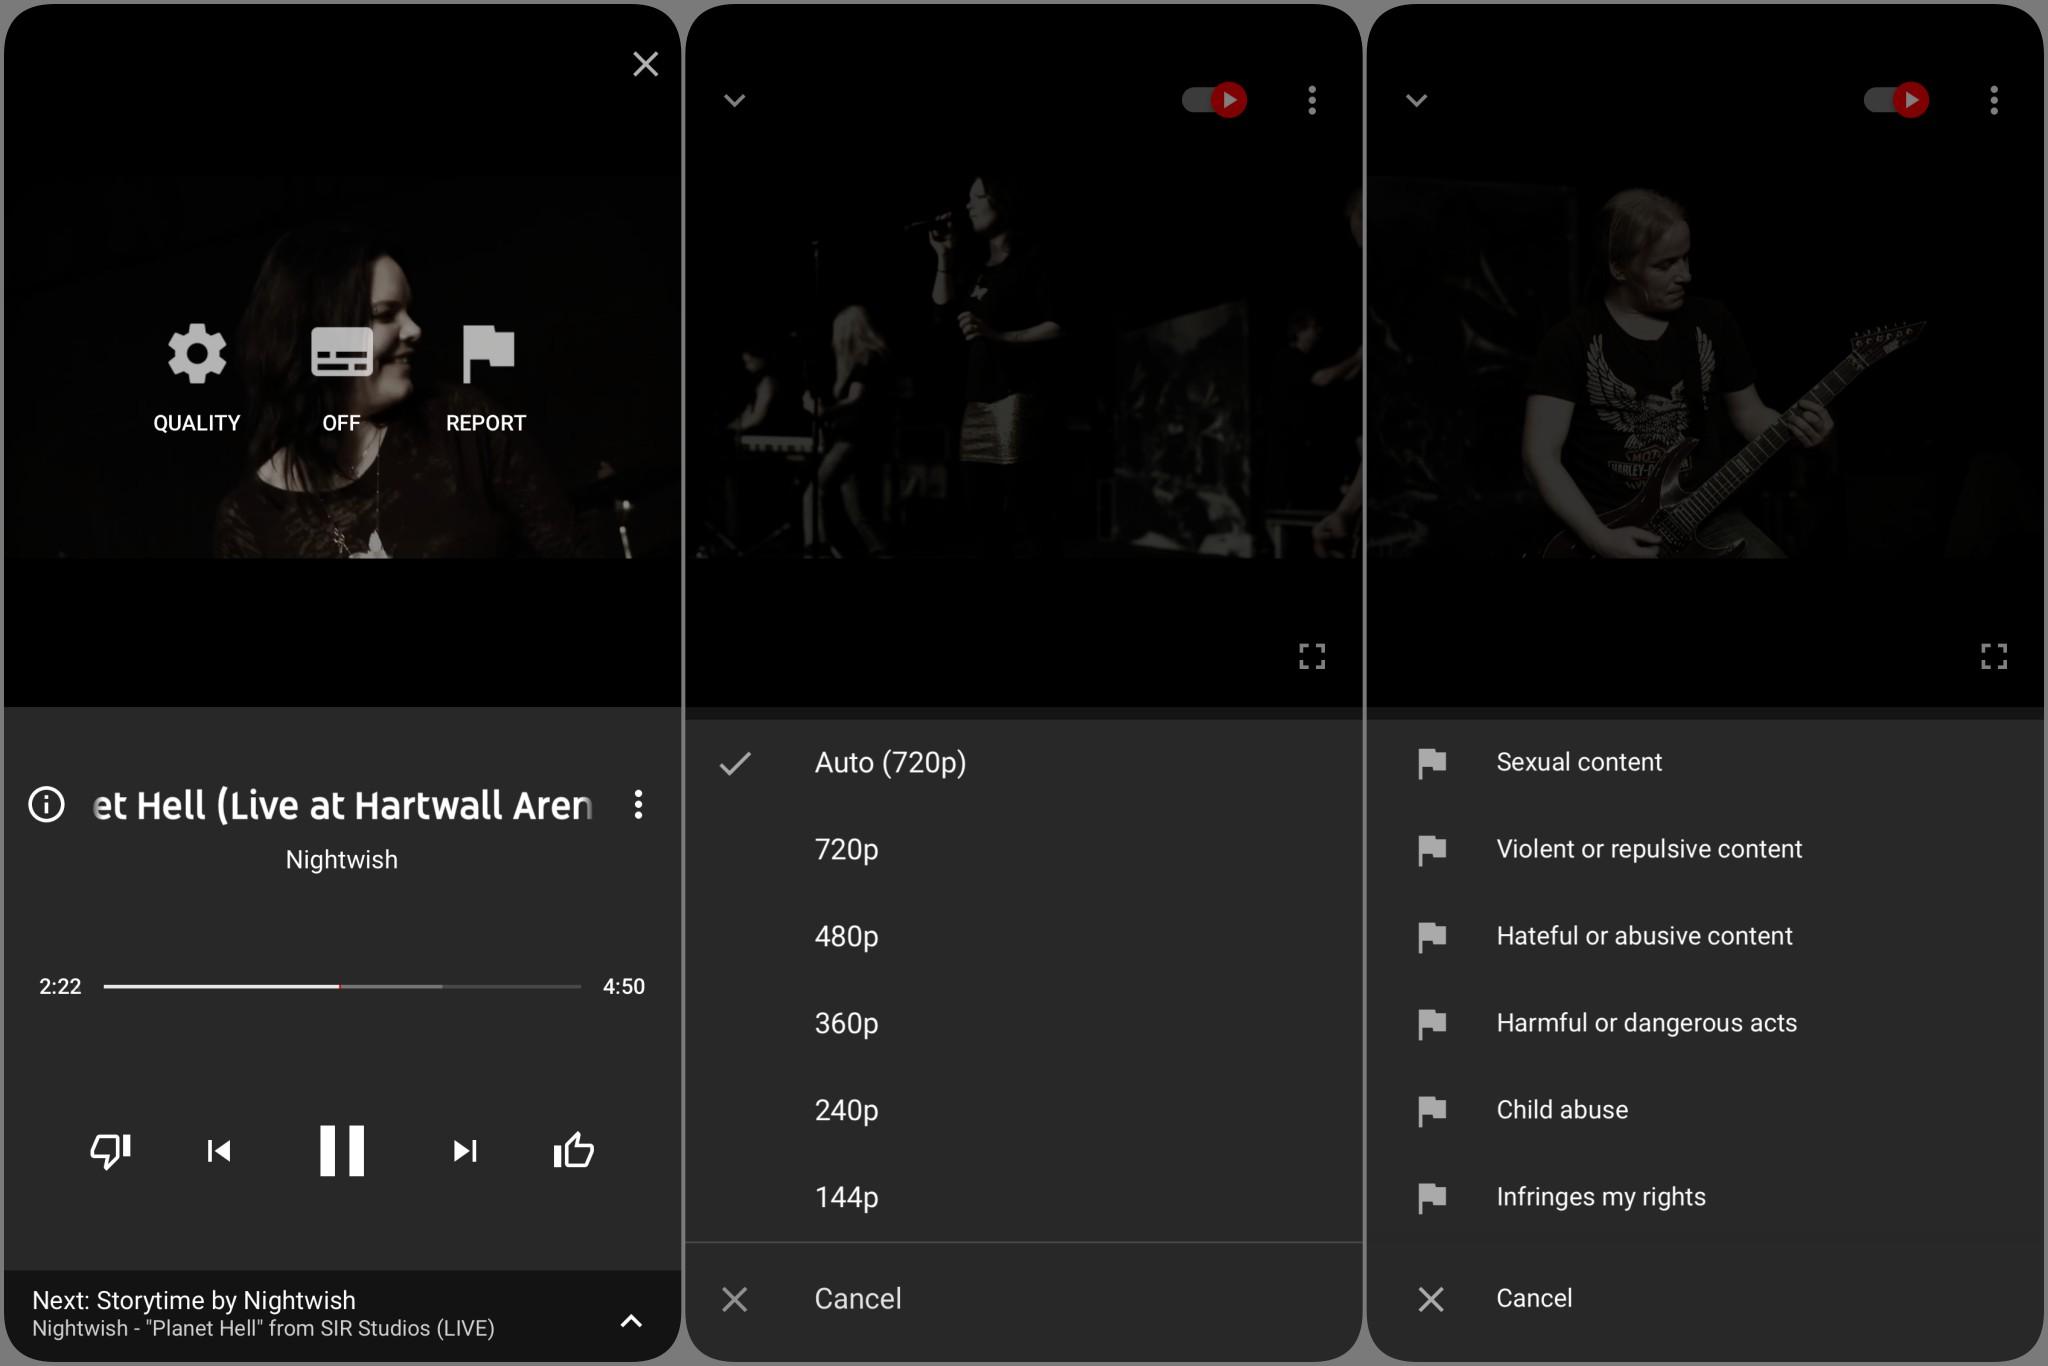Choose 240p video quality
This screenshot has height=1366, width=2048.
[x=1024, y=1111]
